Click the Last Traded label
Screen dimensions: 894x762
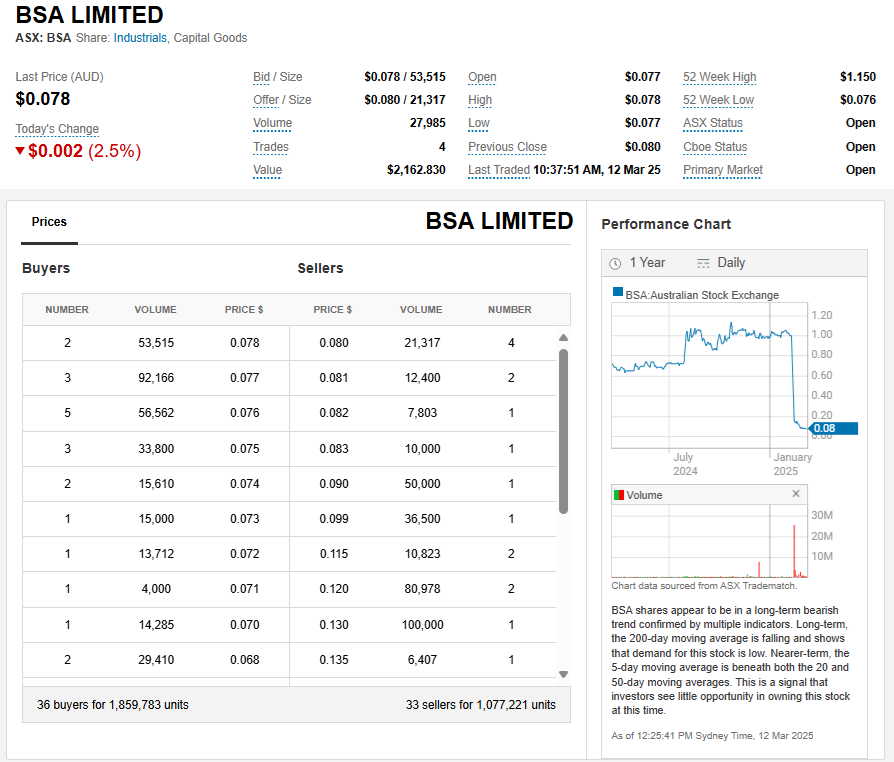point(498,170)
